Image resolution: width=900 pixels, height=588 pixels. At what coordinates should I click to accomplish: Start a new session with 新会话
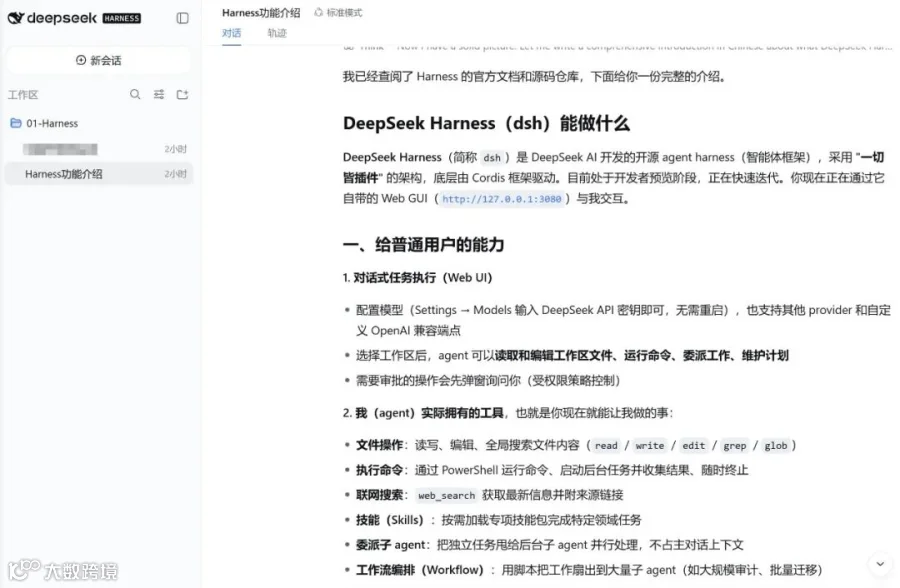click(x=99, y=60)
